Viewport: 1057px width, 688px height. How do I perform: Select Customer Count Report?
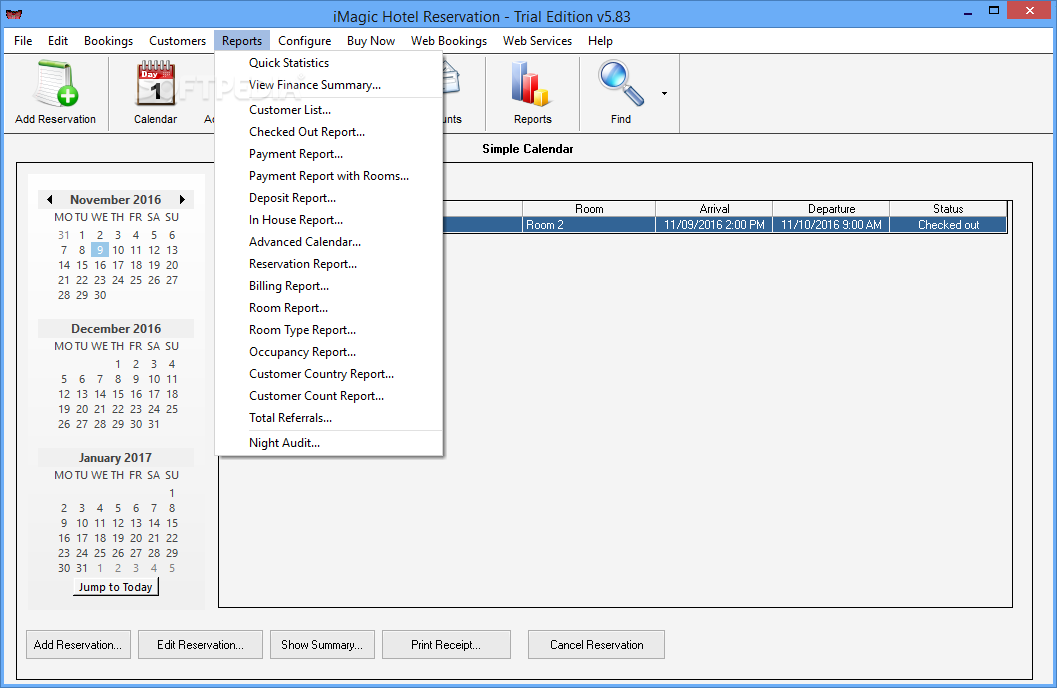[x=329, y=396]
